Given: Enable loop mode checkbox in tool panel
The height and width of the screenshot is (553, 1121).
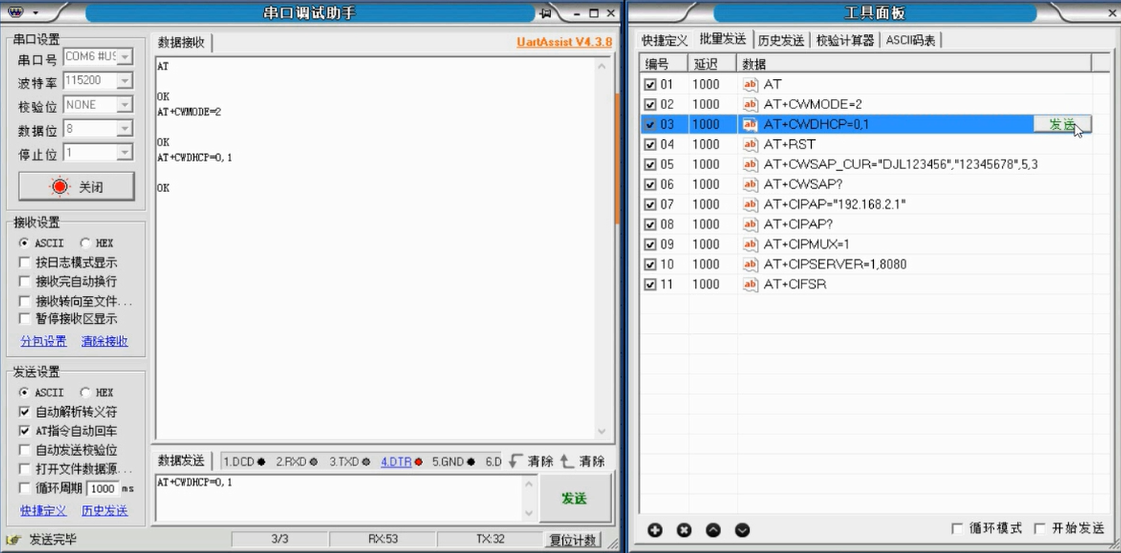Looking at the screenshot, I should [957, 529].
